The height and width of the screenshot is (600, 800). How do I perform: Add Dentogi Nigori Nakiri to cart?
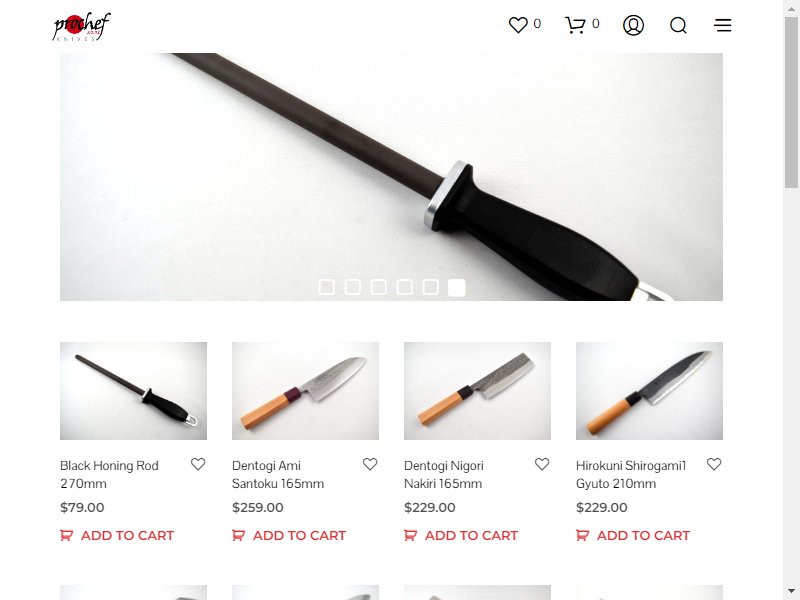click(461, 535)
